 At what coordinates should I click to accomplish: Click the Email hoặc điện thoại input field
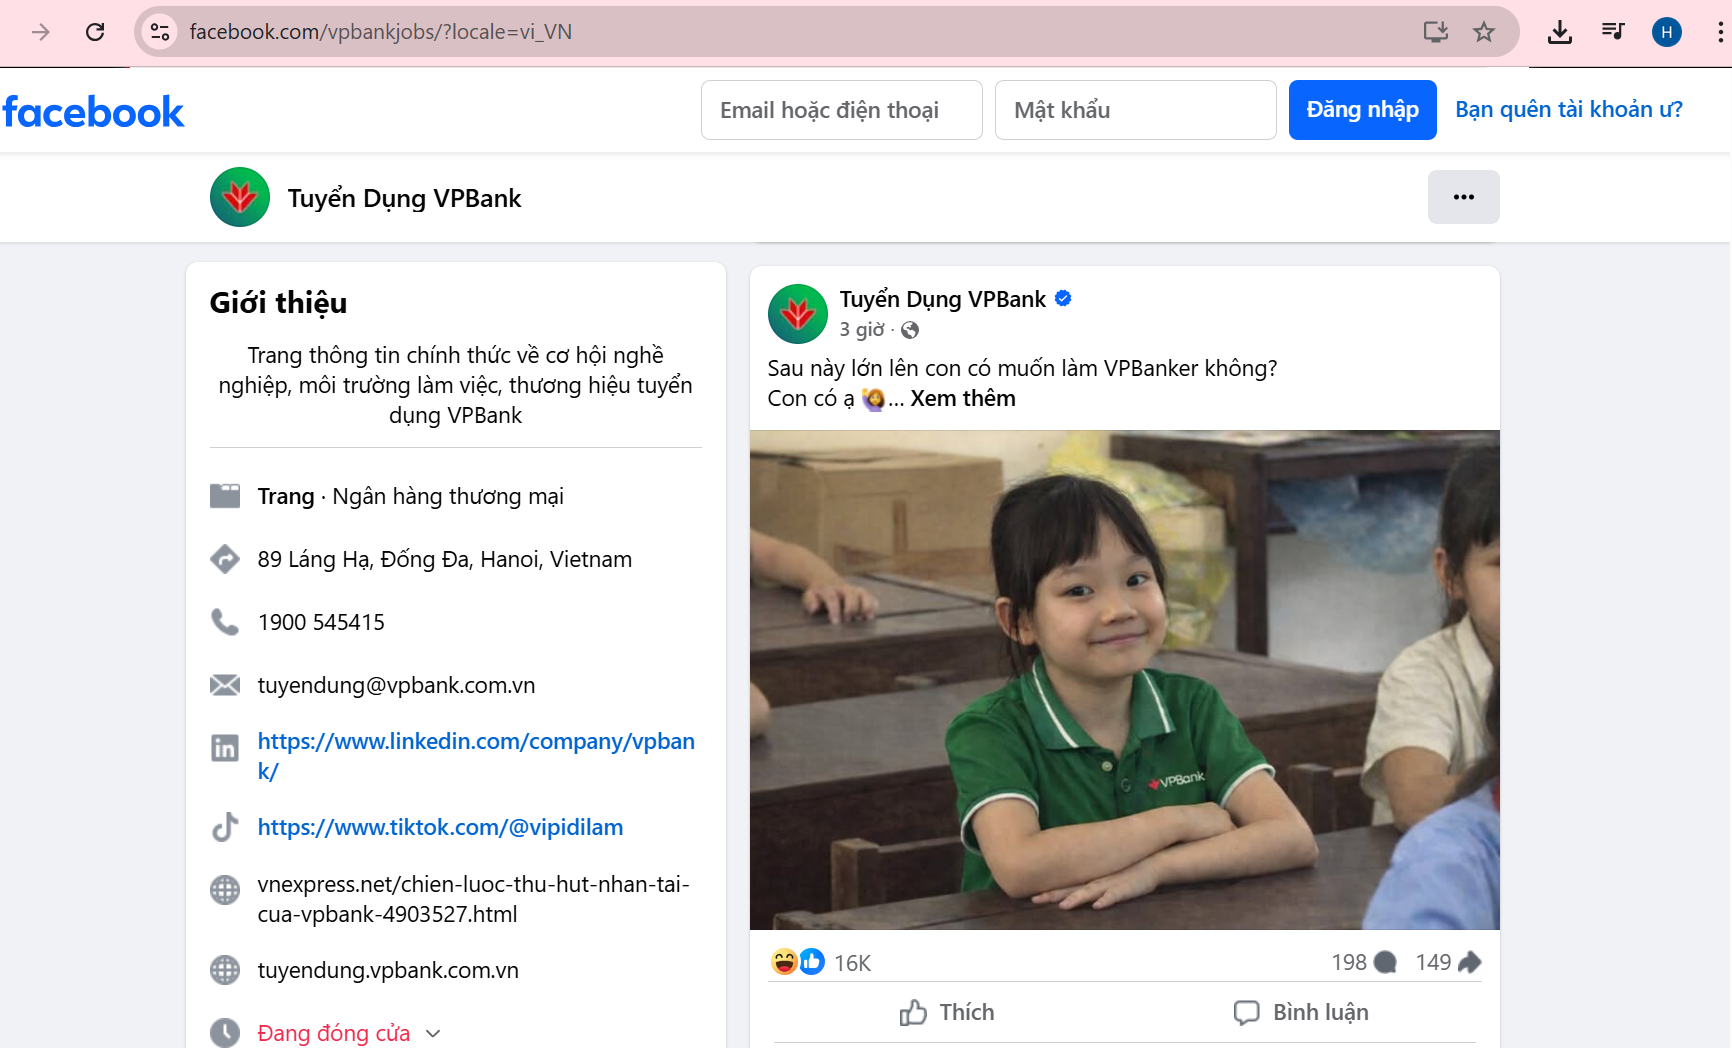coord(840,109)
